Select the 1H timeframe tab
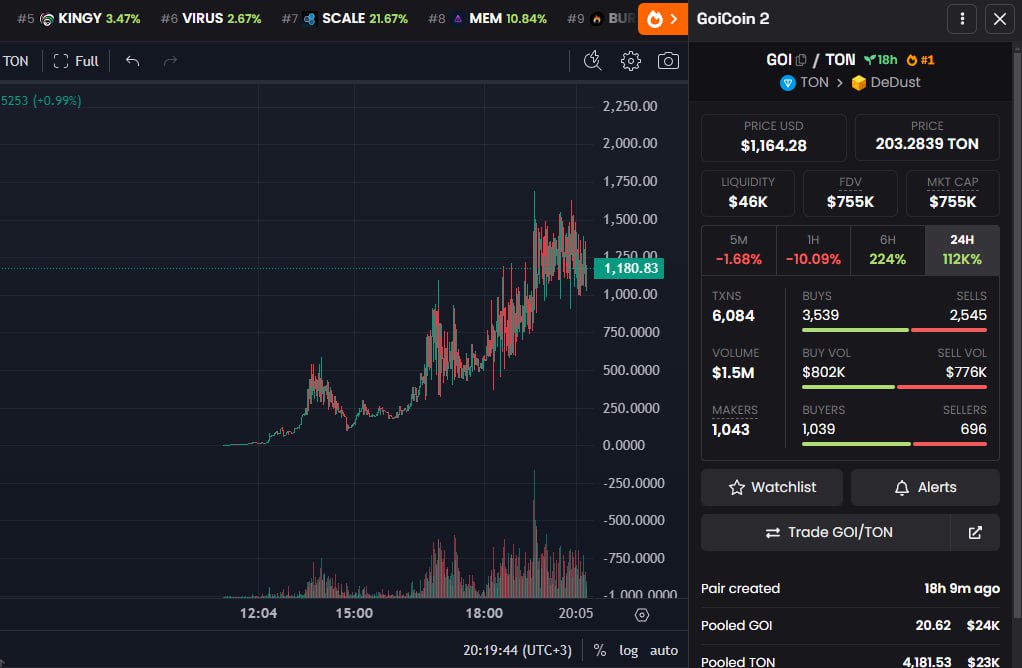Viewport: 1022px width, 668px height. (x=813, y=250)
